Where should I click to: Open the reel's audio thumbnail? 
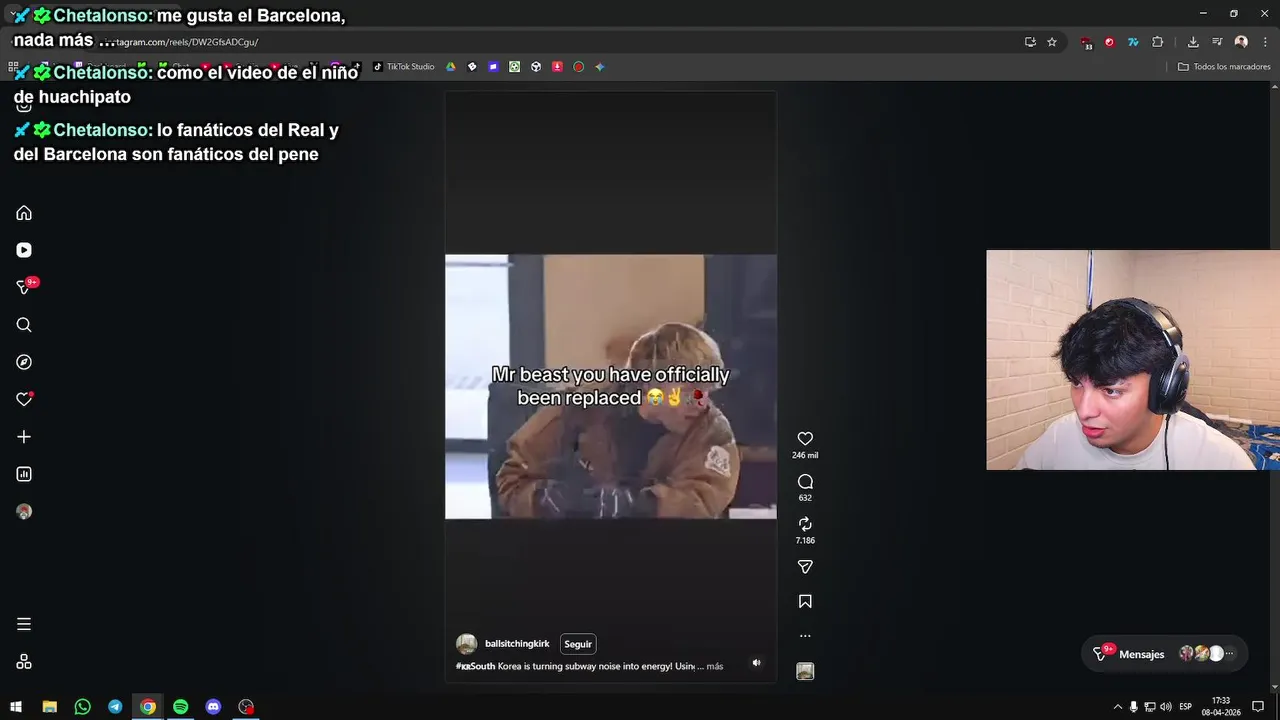pyautogui.click(x=805, y=672)
